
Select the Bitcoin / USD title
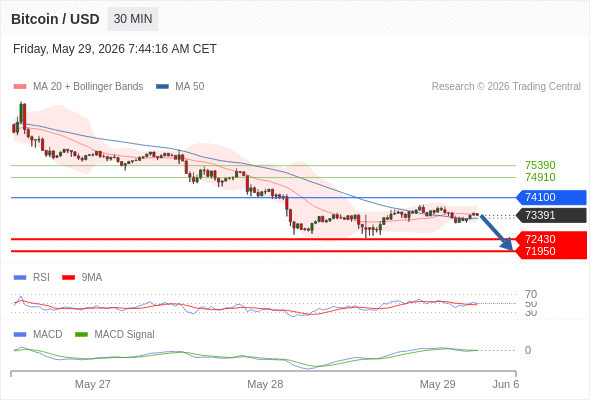pos(55,19)
